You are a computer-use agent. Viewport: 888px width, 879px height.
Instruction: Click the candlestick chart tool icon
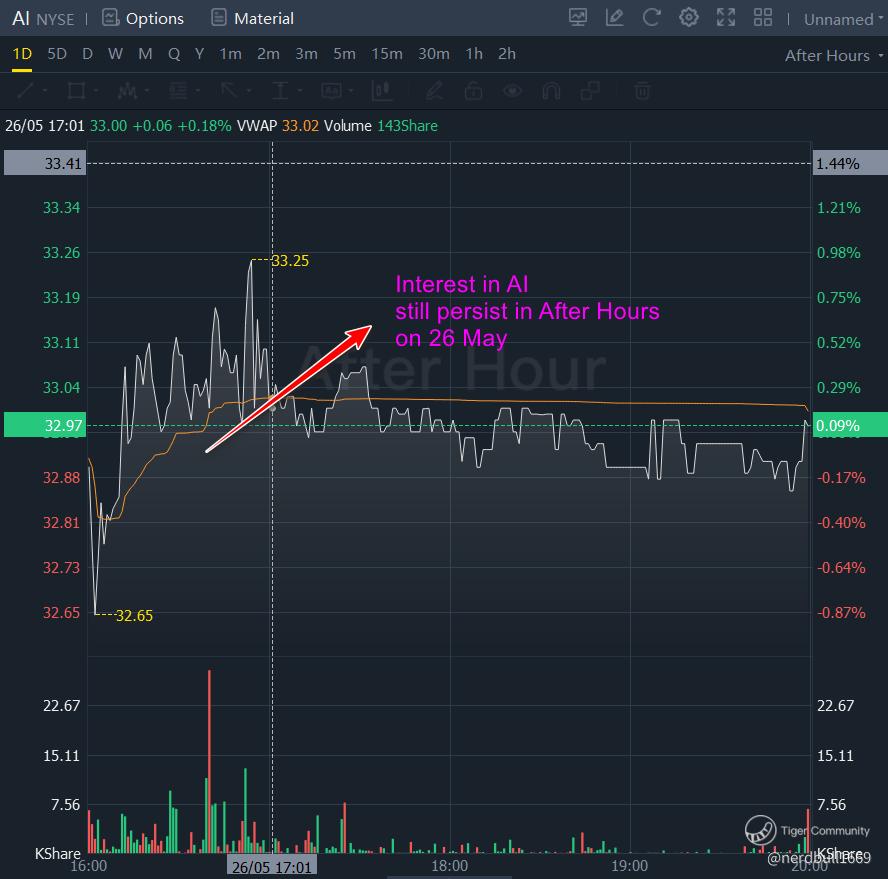click(382, 90)
